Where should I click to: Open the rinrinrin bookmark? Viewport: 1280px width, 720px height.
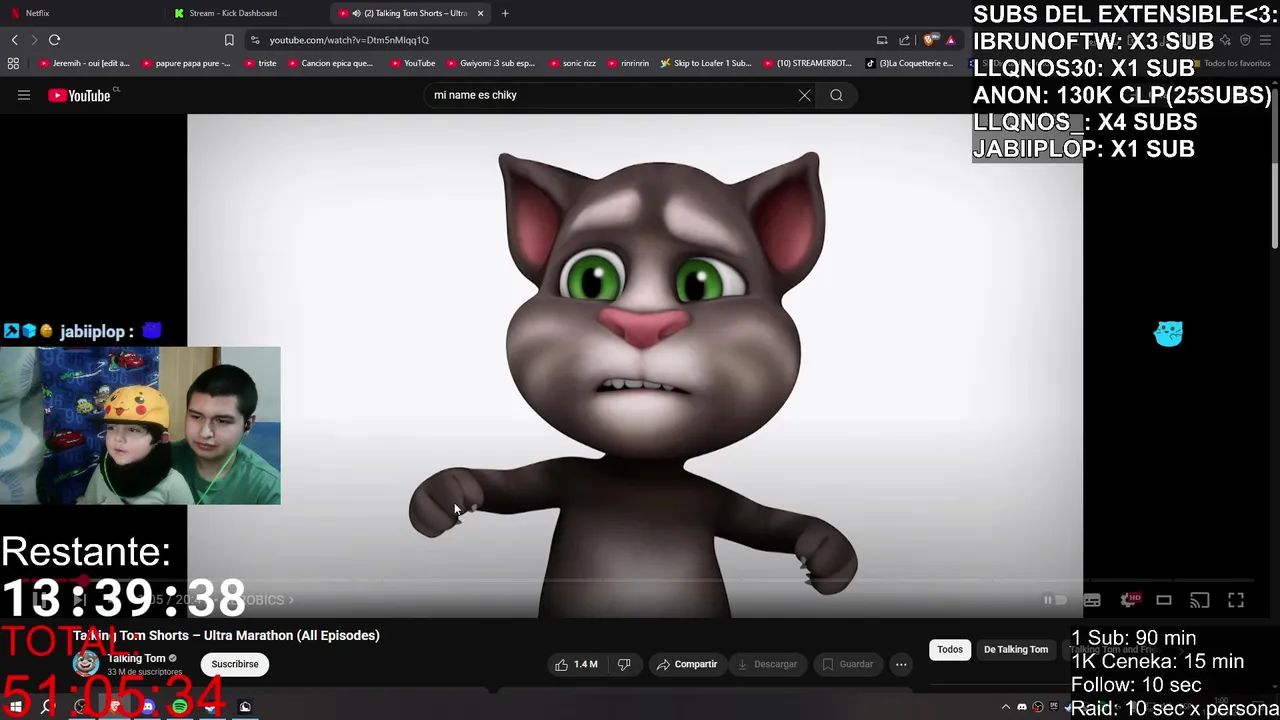point(627,63)
